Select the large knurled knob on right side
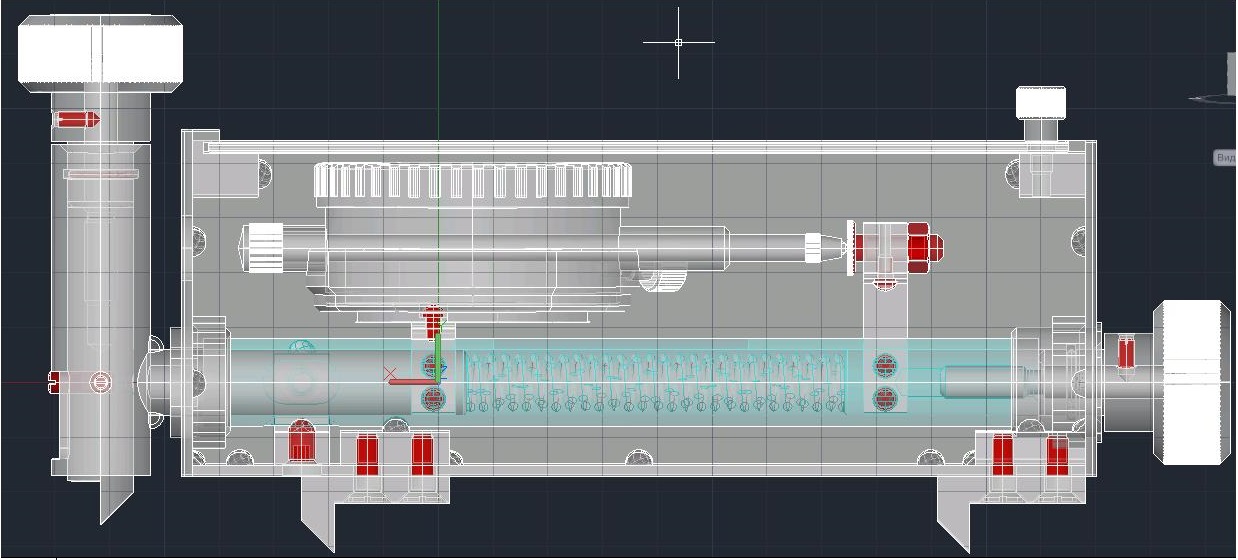The image size is (1238, 560). click(x=1192, y=381)
